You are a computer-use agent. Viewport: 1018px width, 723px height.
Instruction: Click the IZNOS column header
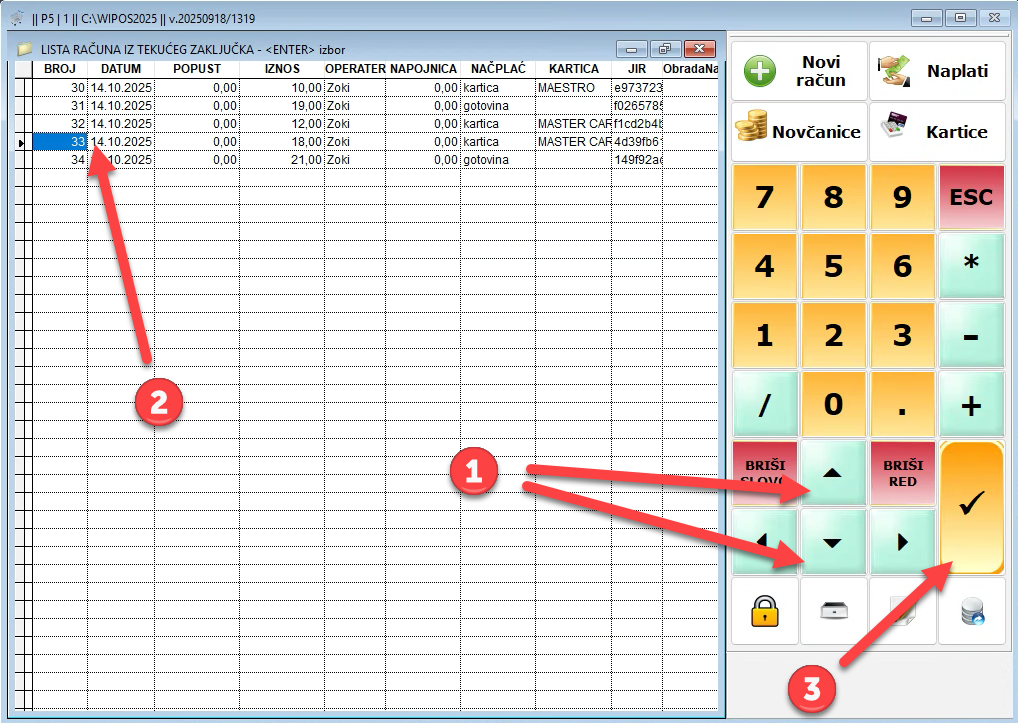click(282, 69)
